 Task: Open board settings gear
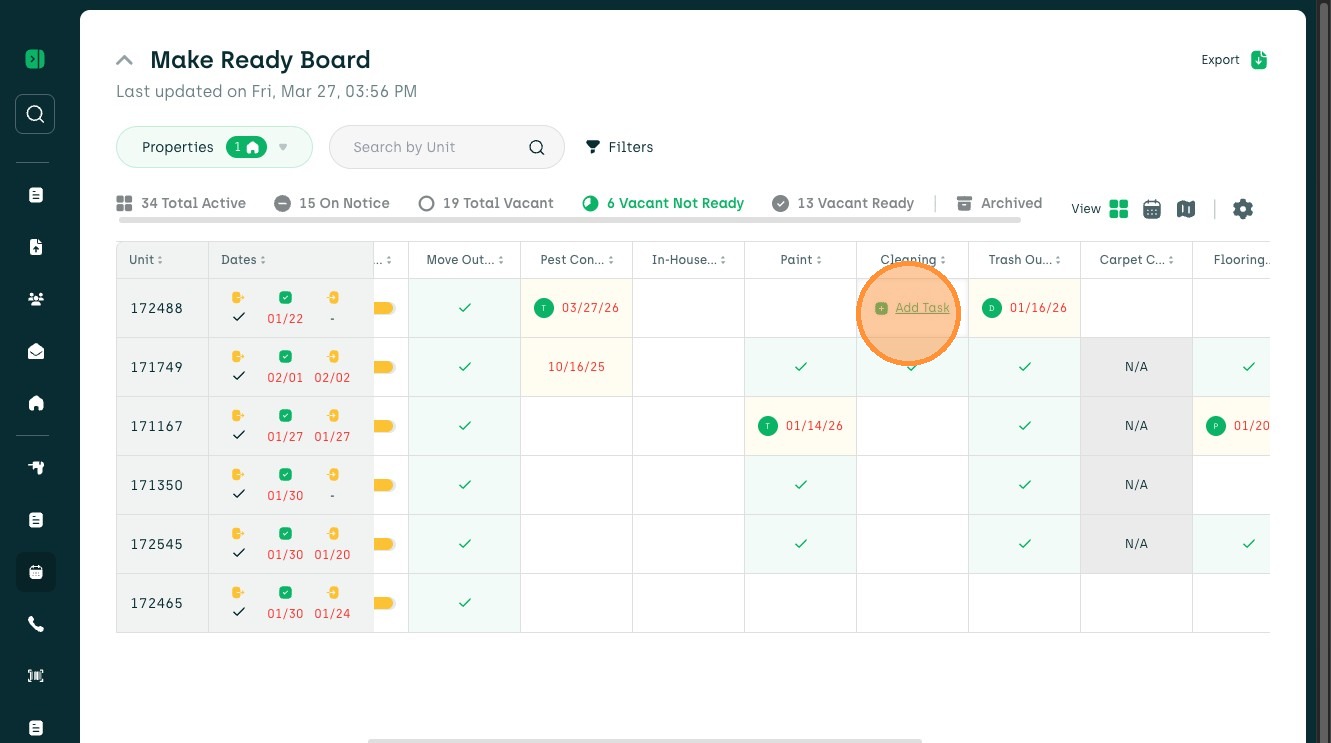pyautogui.click(x=1242, y=209)
